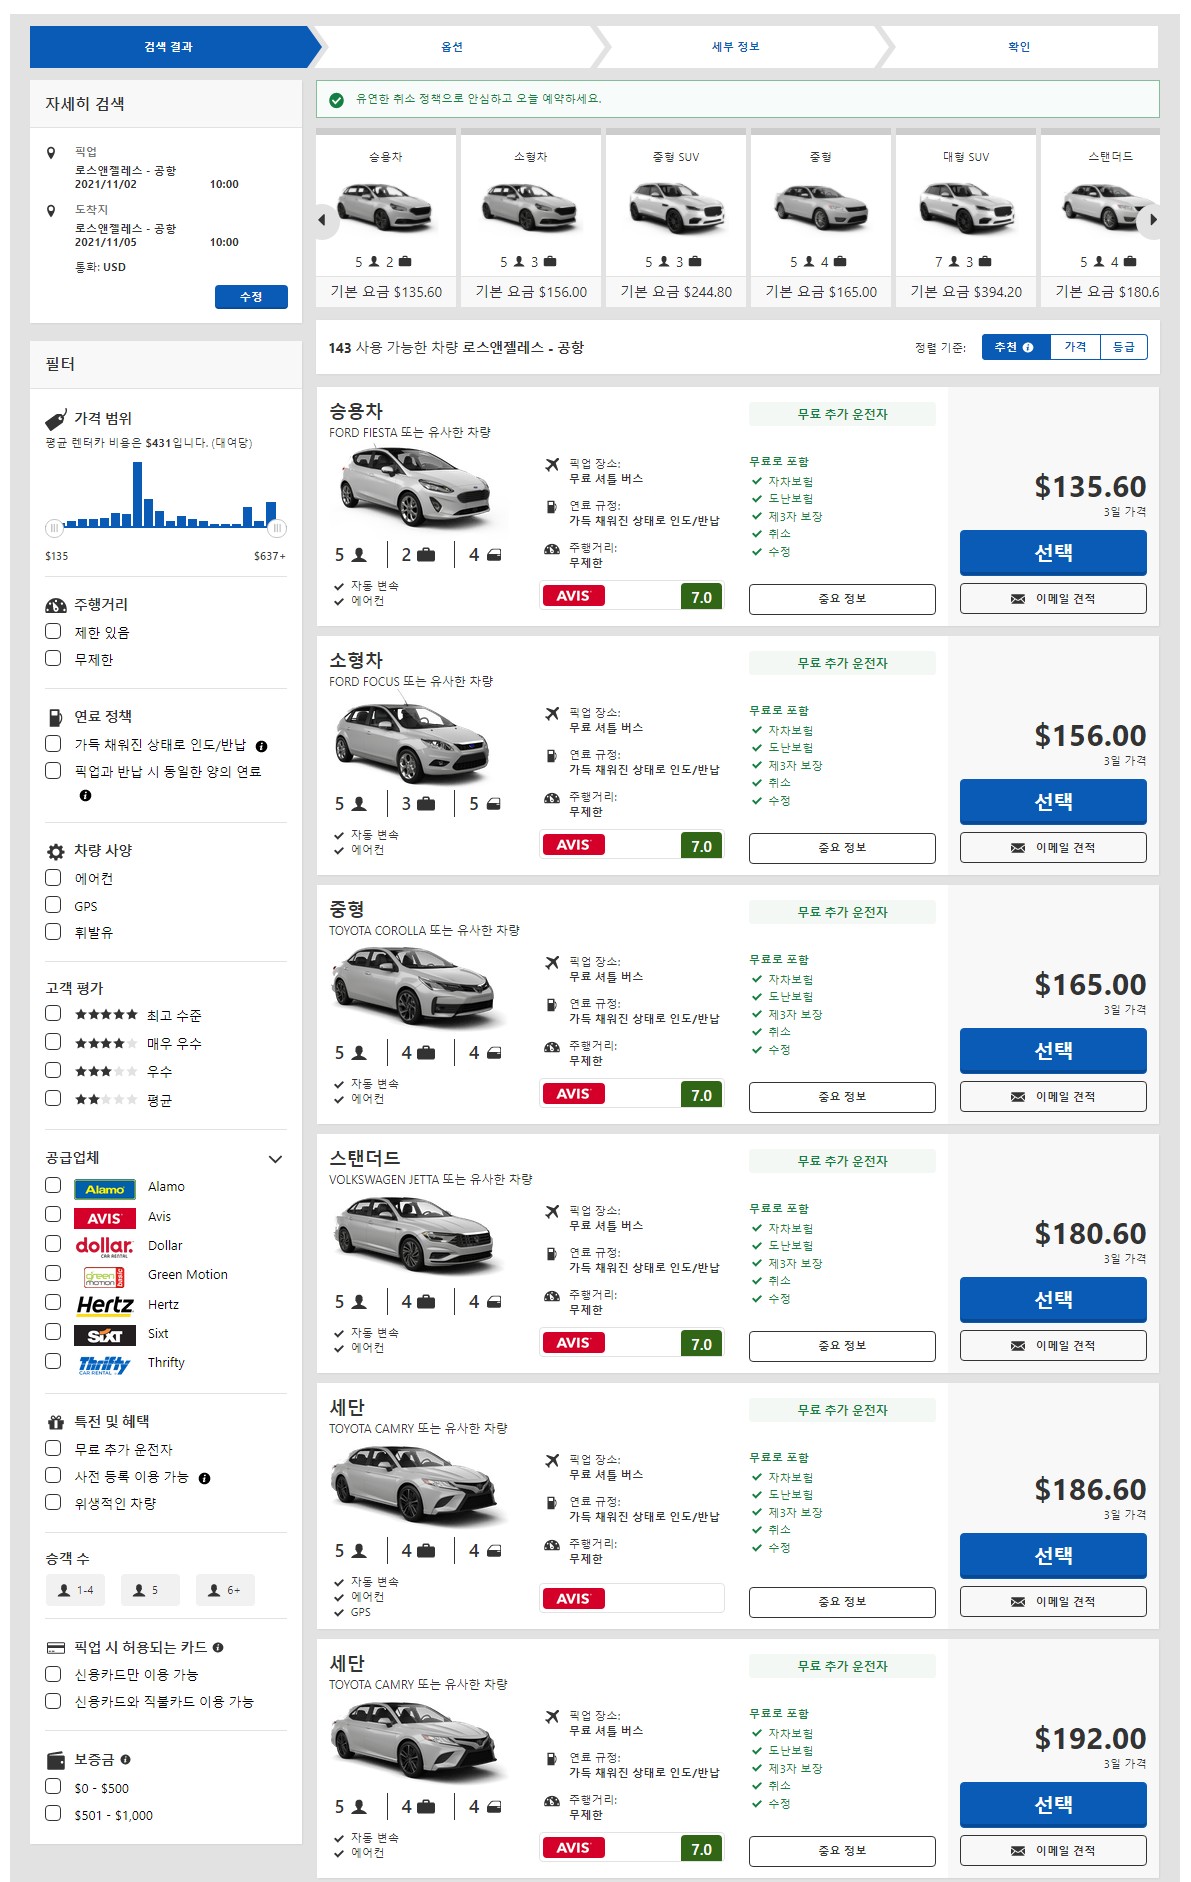Viewport: 1191px width, 1882px height.
Task: Click the fuel pump icon by 연료 정책
Action: coord(56,717)
